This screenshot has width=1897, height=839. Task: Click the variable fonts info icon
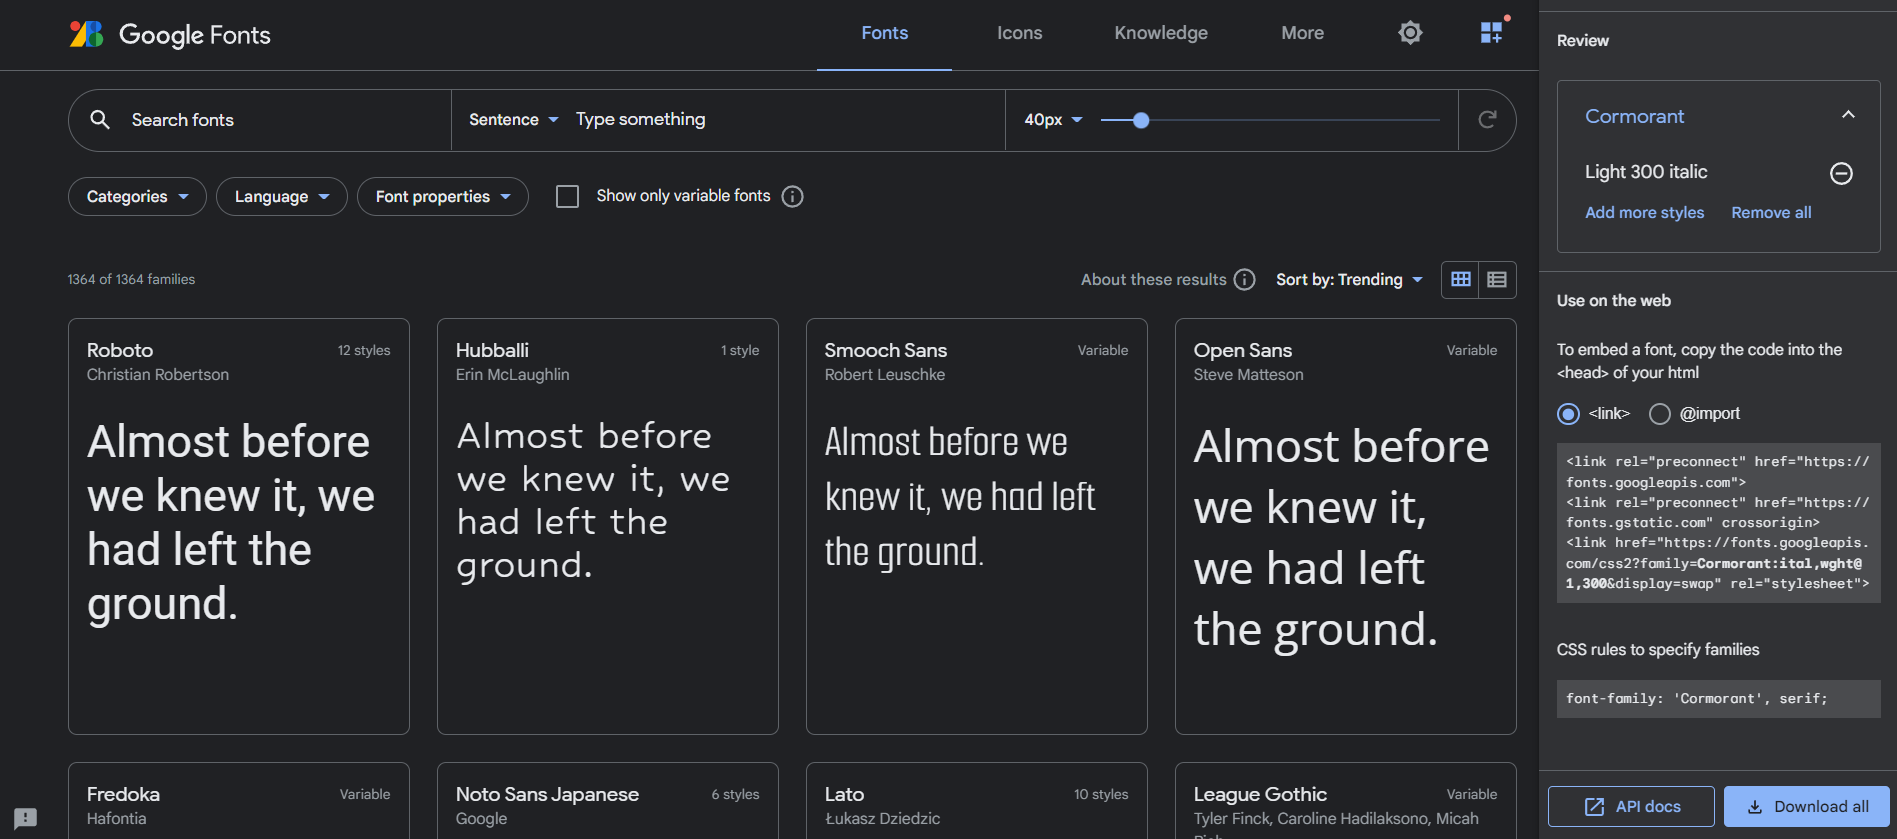793,196
